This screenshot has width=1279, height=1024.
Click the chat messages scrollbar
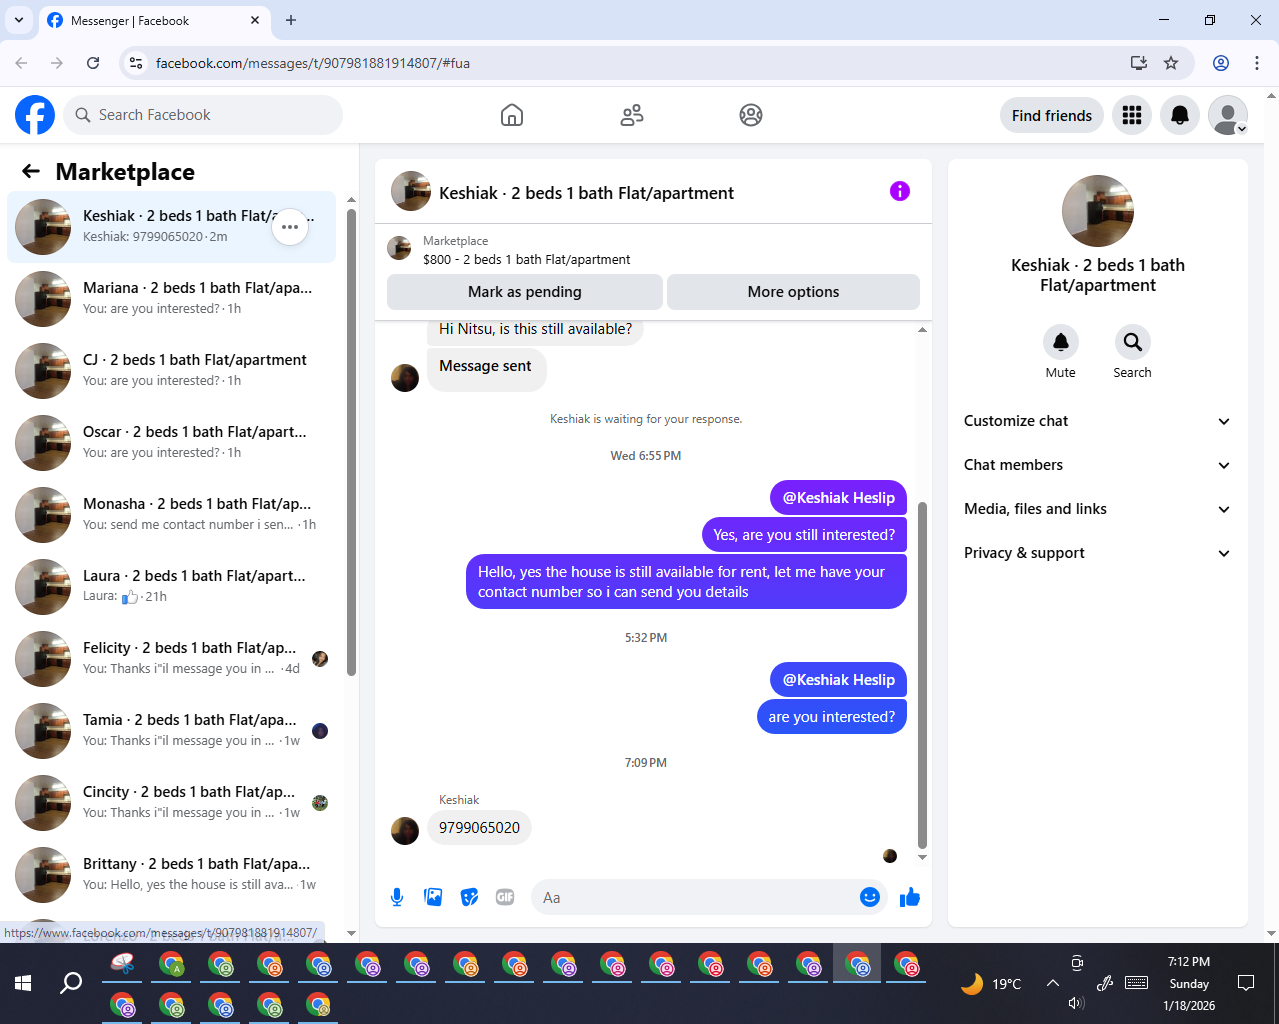(922, 675)
